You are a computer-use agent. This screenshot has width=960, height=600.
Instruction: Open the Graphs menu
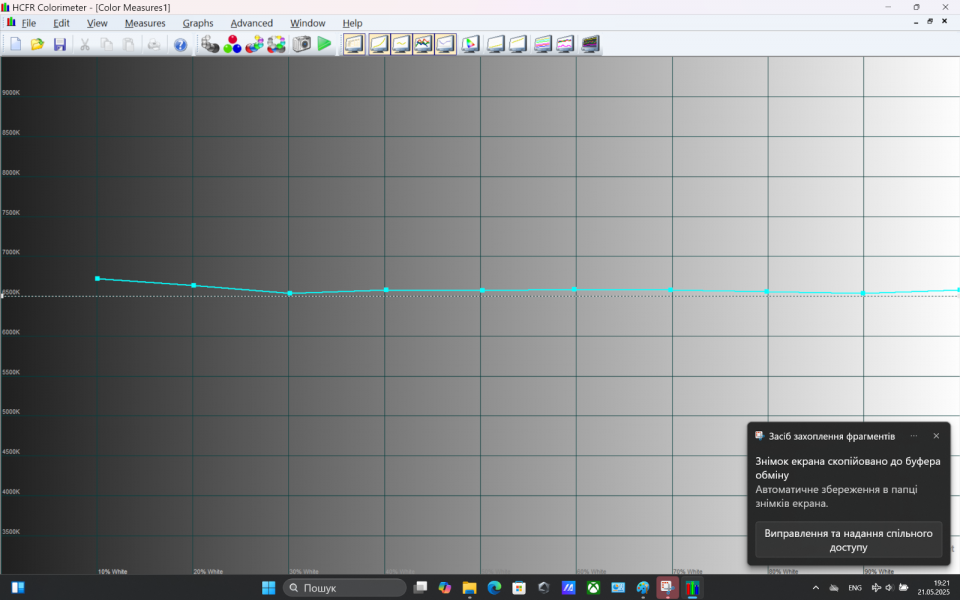coord(198,23)
